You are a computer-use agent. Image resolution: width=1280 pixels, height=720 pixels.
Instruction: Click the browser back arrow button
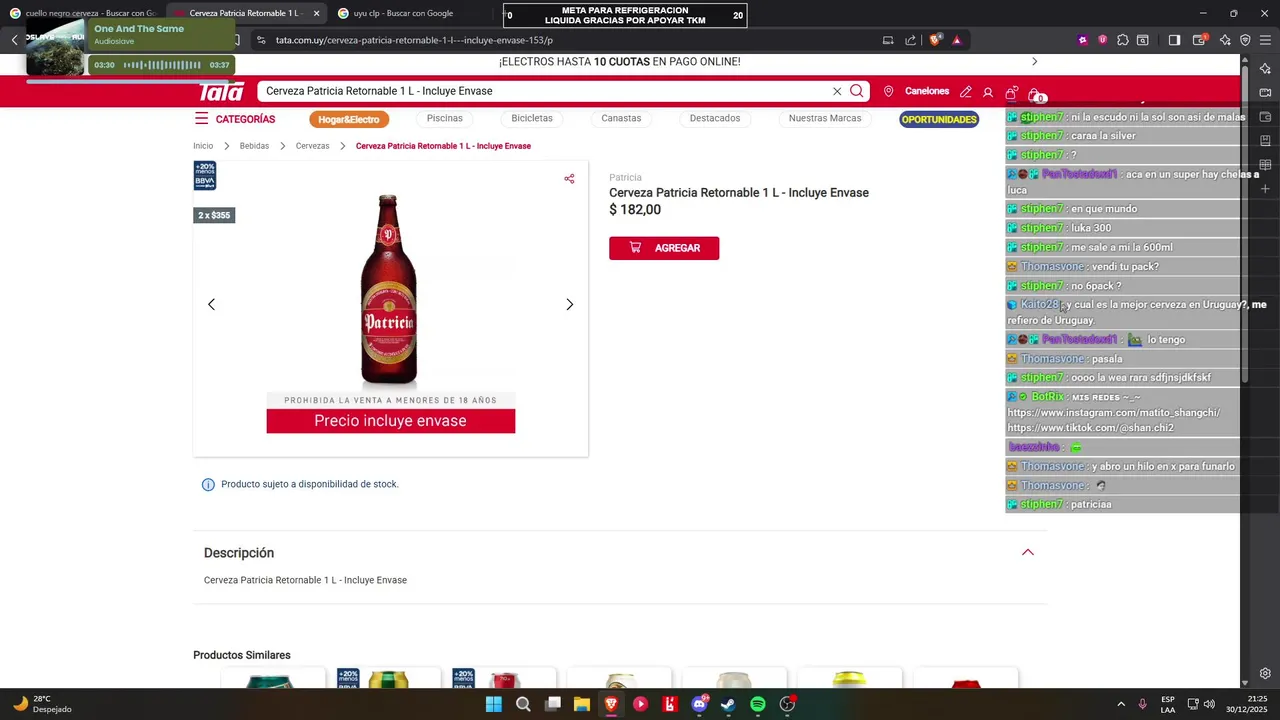14,40
